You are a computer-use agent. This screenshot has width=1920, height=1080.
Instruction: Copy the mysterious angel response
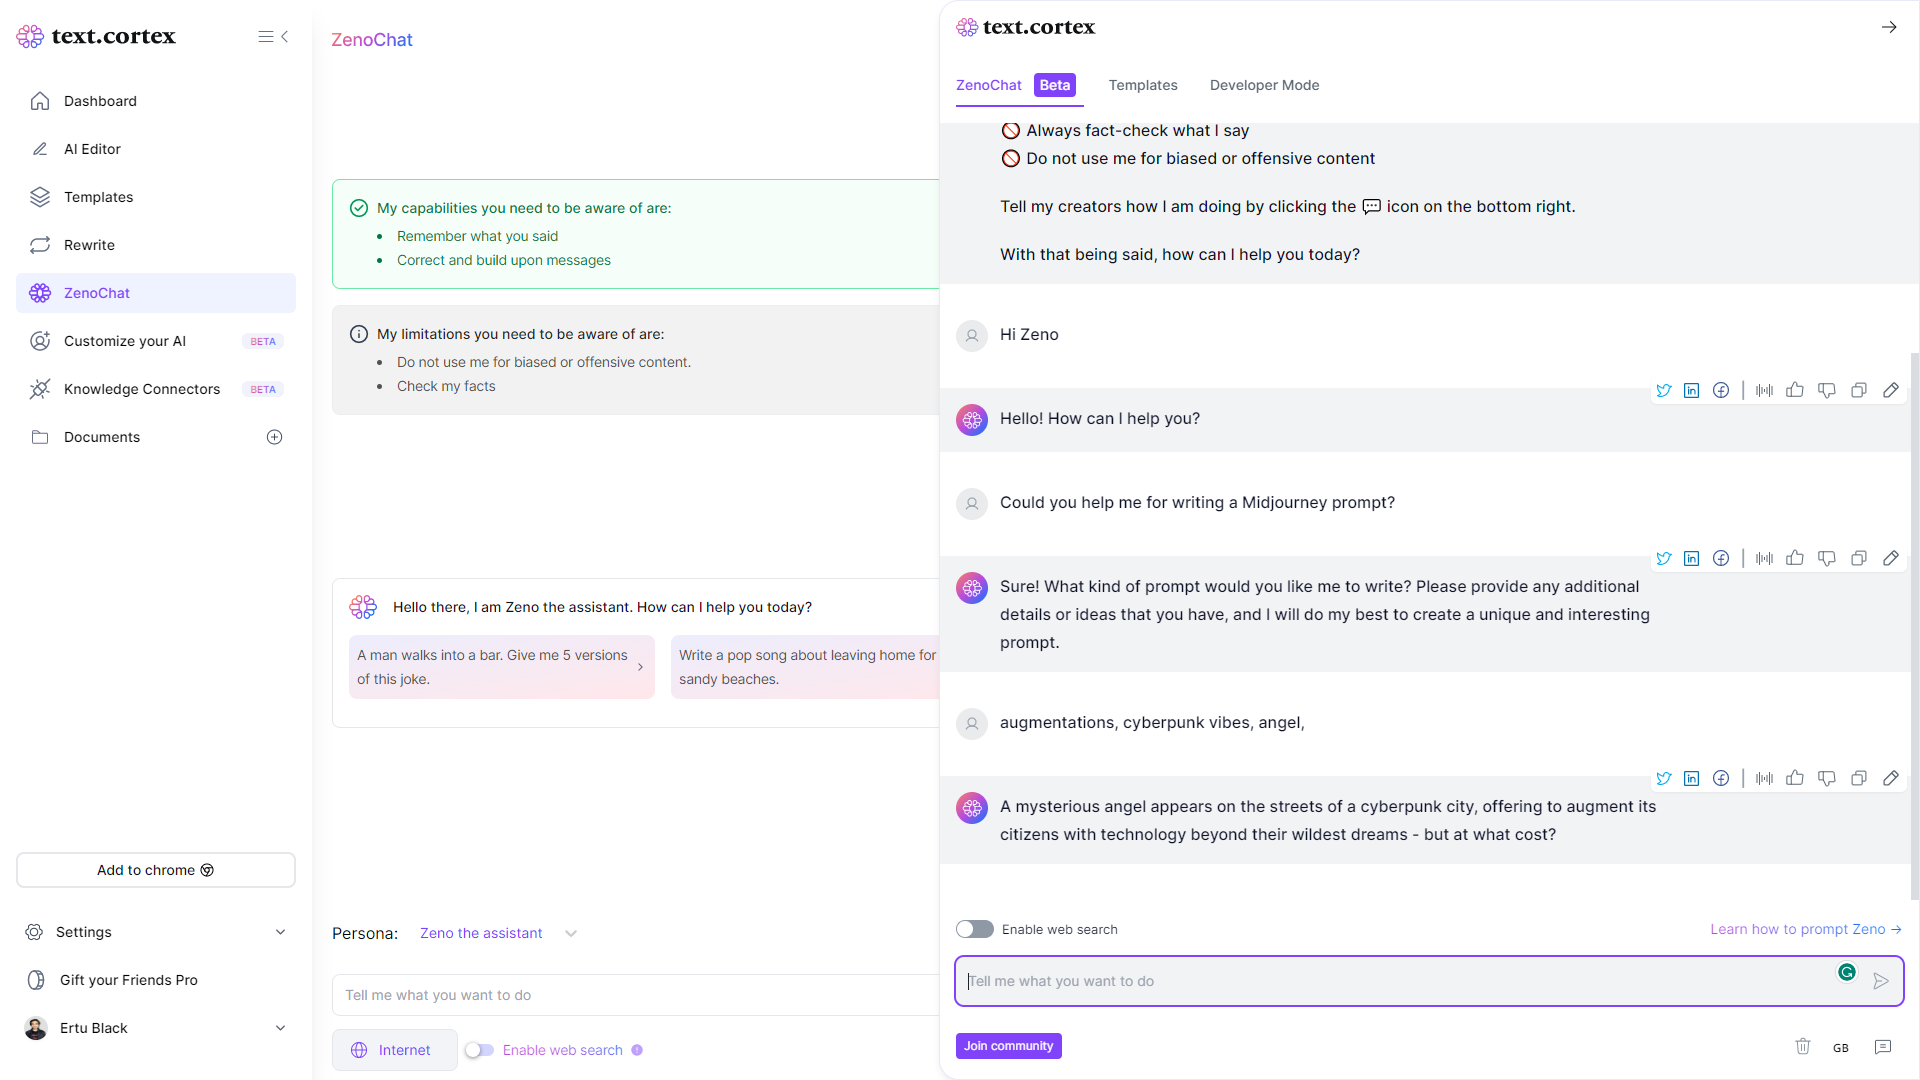1859,778
